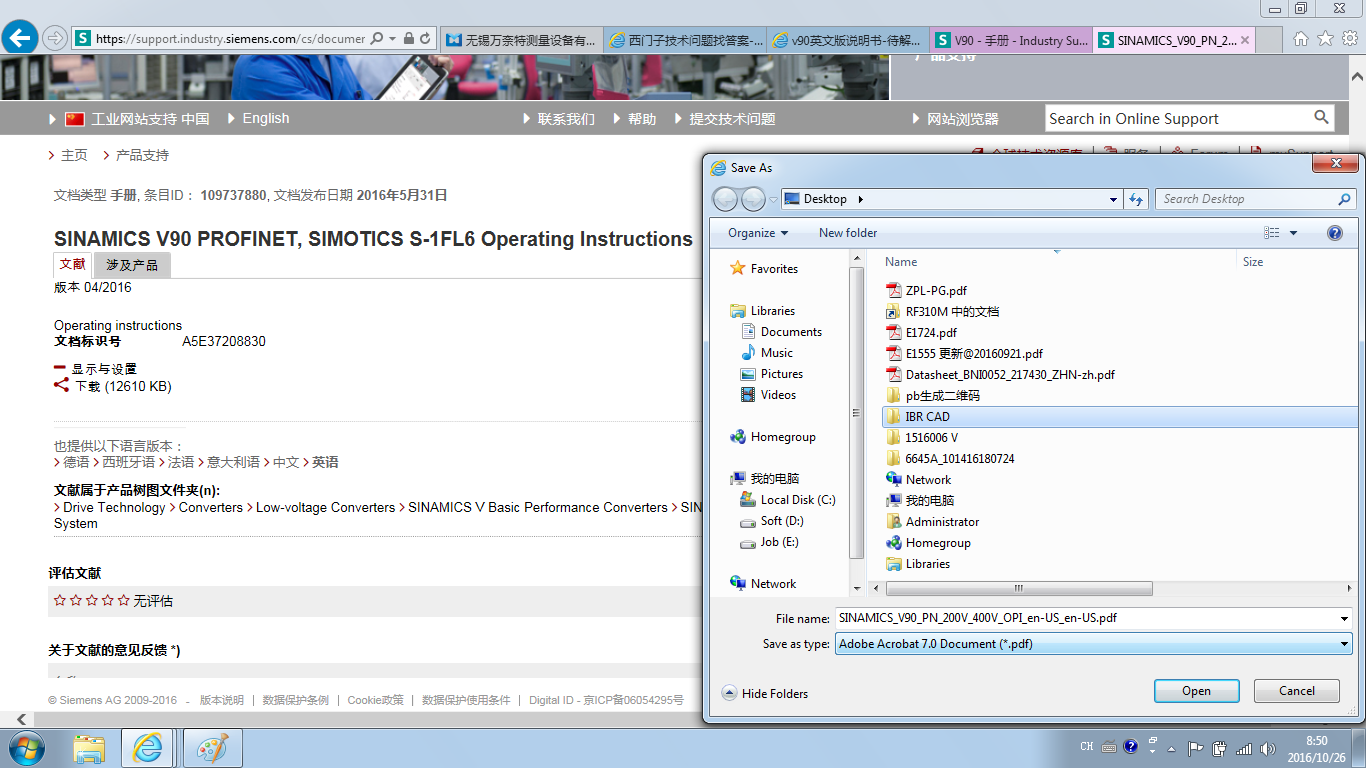Screen dimensions: 1366x768
Task: Open the browser Home page icon
Action: click(1300, 38)
